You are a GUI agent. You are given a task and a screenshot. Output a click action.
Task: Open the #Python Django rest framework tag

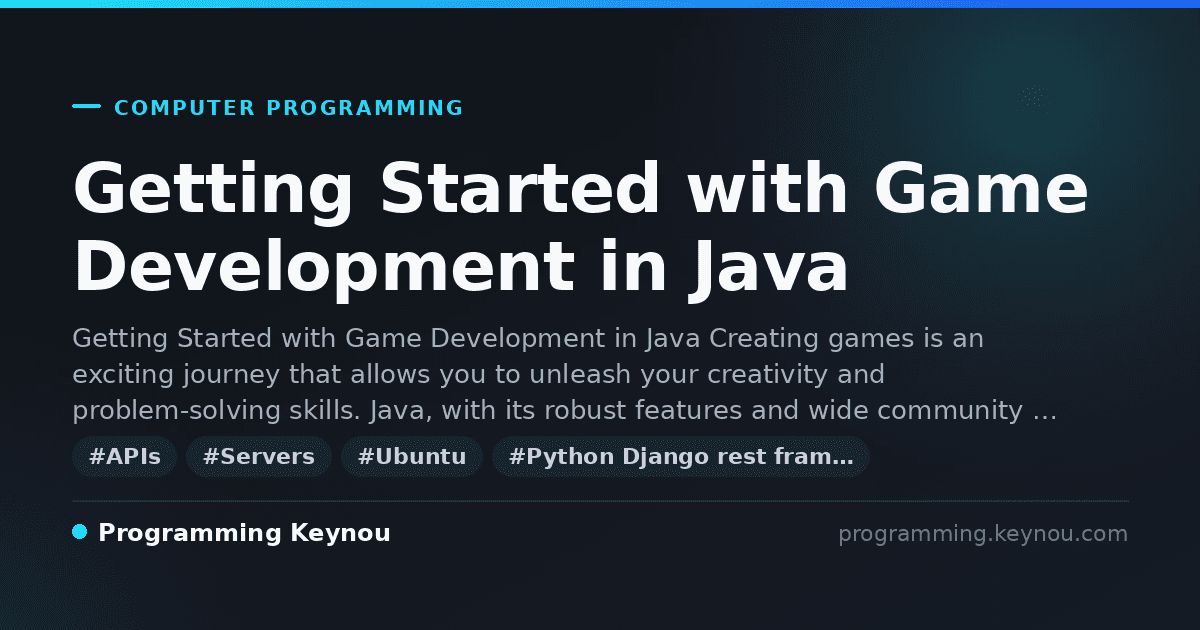(681, 457)
